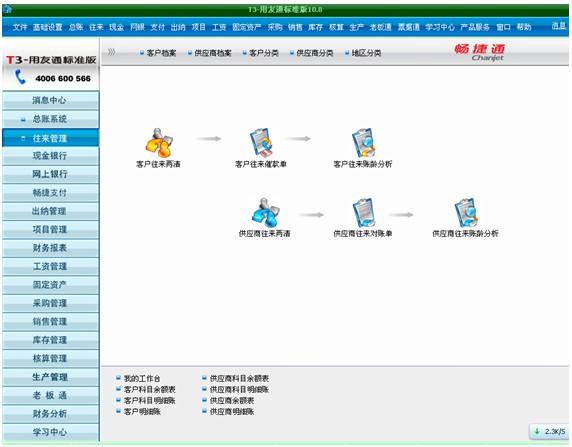Open 供应商往来对账单 icon
Screen dimensions: 572x447
coord(363,213)
